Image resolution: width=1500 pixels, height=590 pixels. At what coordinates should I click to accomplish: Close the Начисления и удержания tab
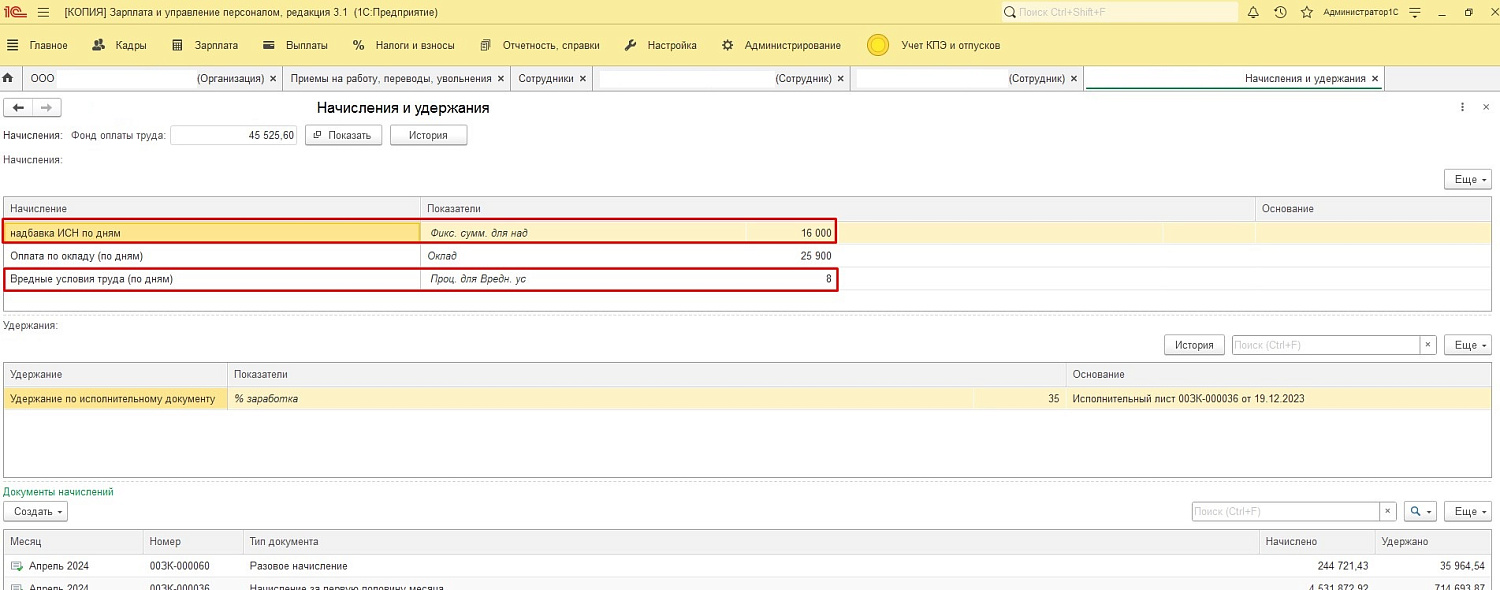pos(1375,78)
